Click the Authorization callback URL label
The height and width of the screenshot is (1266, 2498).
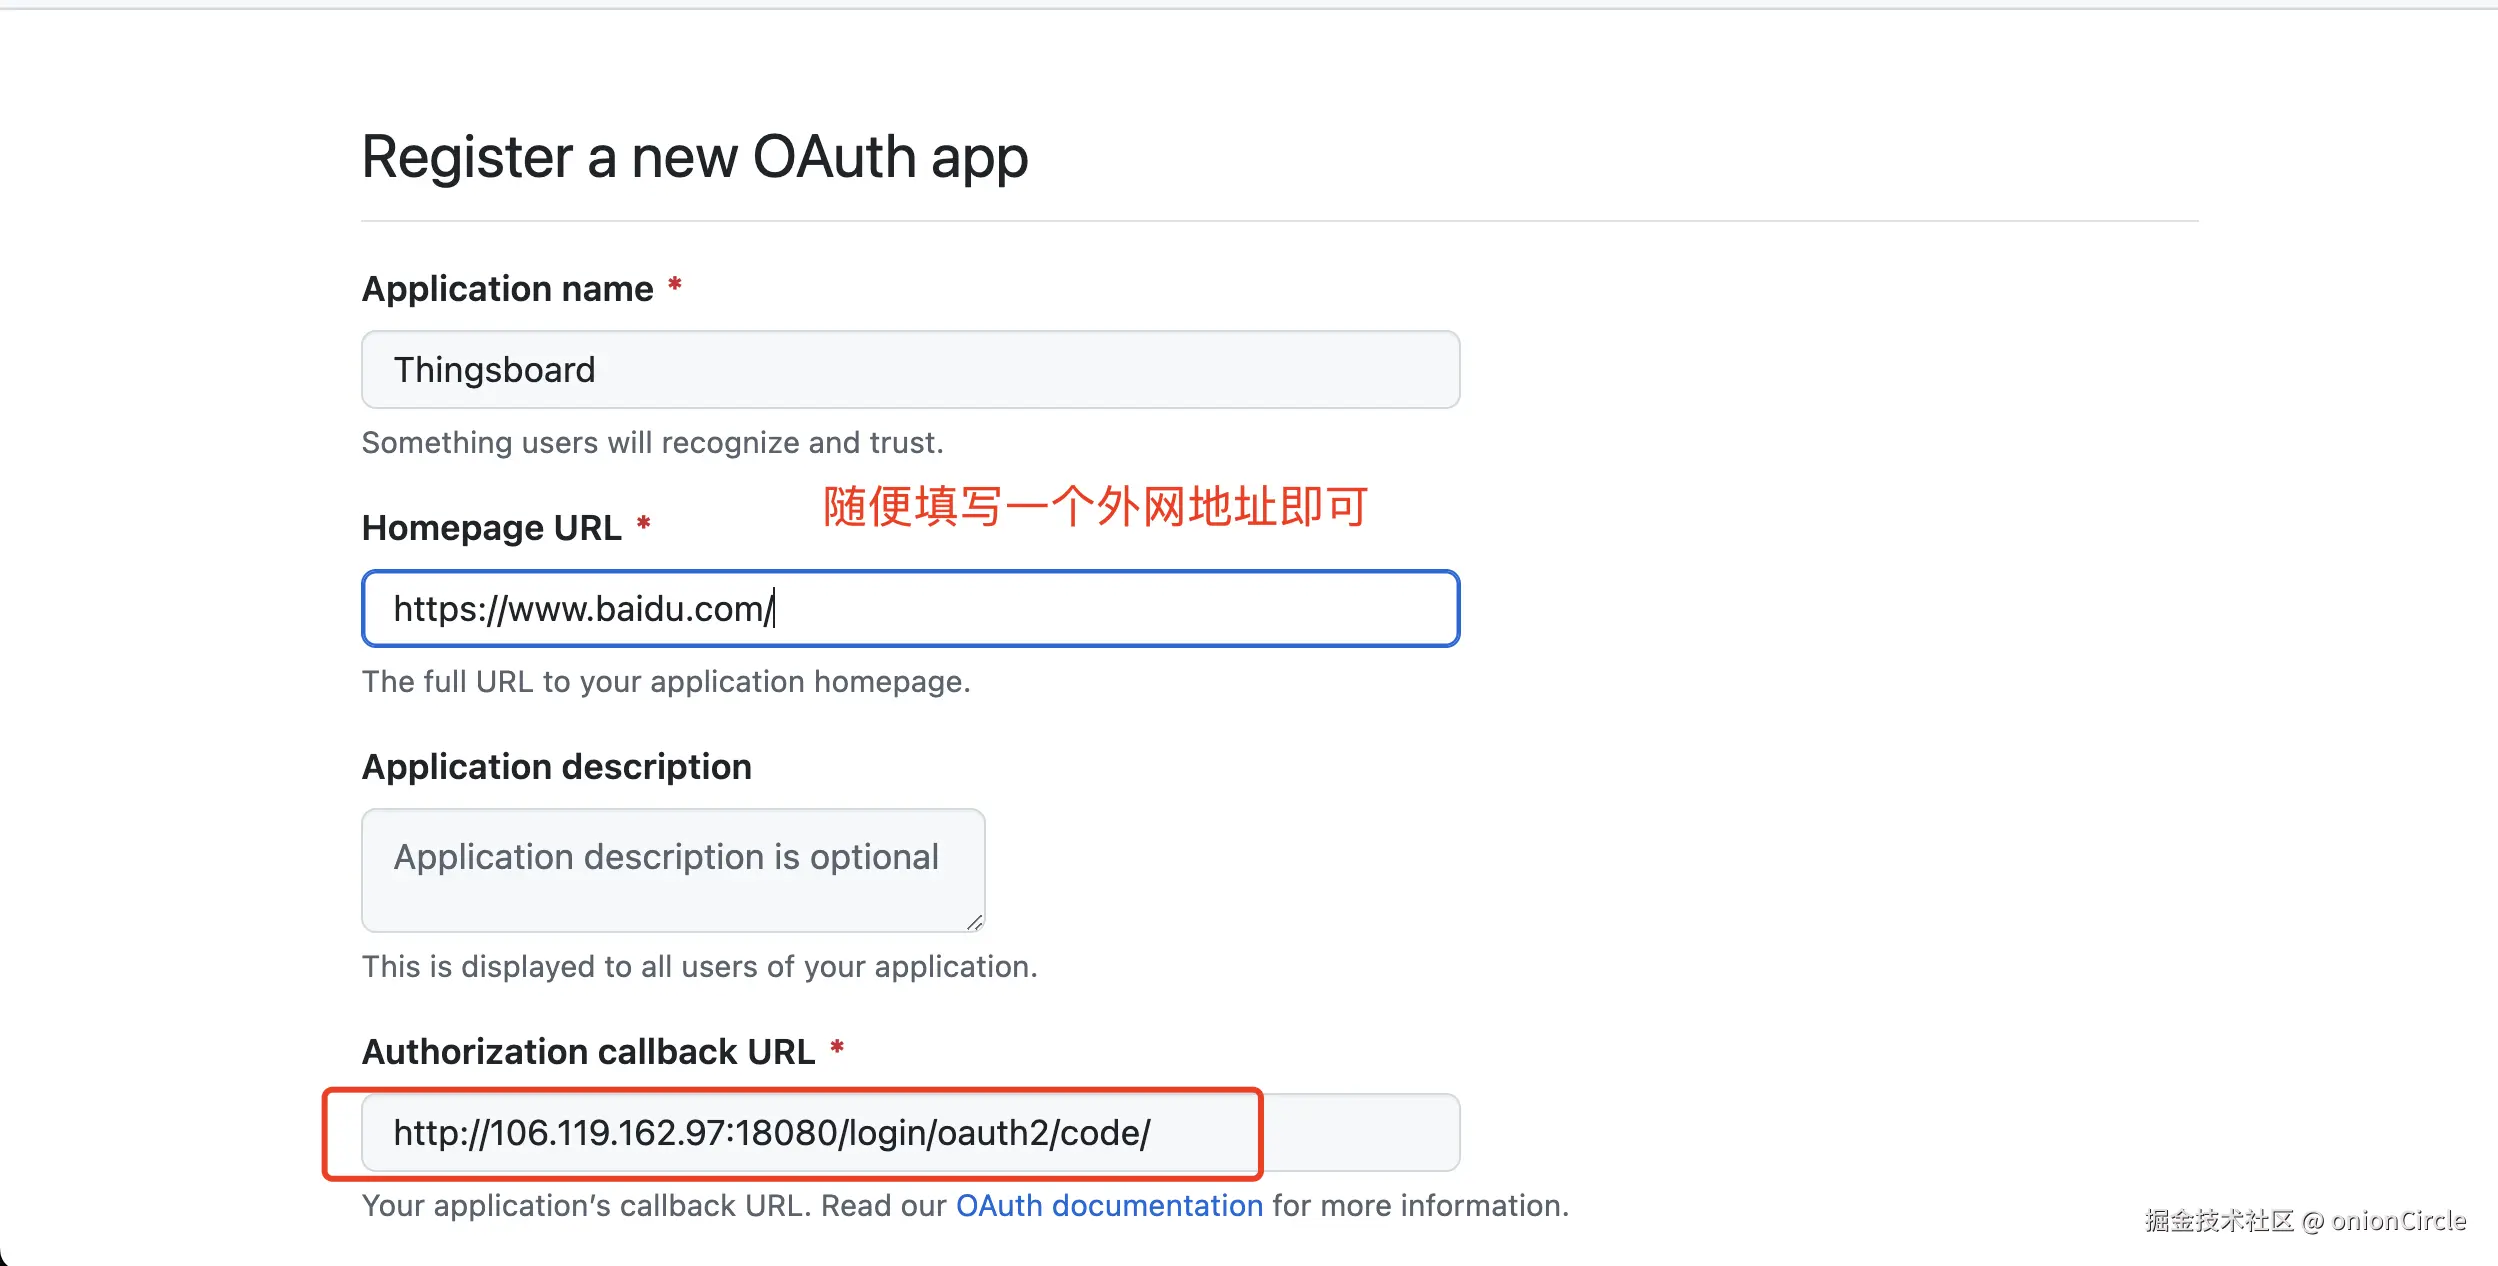588,1052
